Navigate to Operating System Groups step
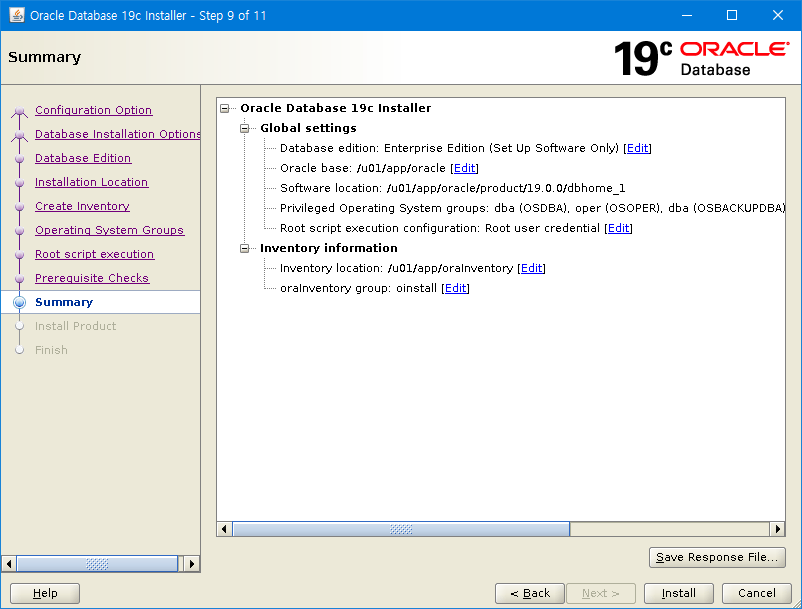802x609 pixels. click(109, 230)
